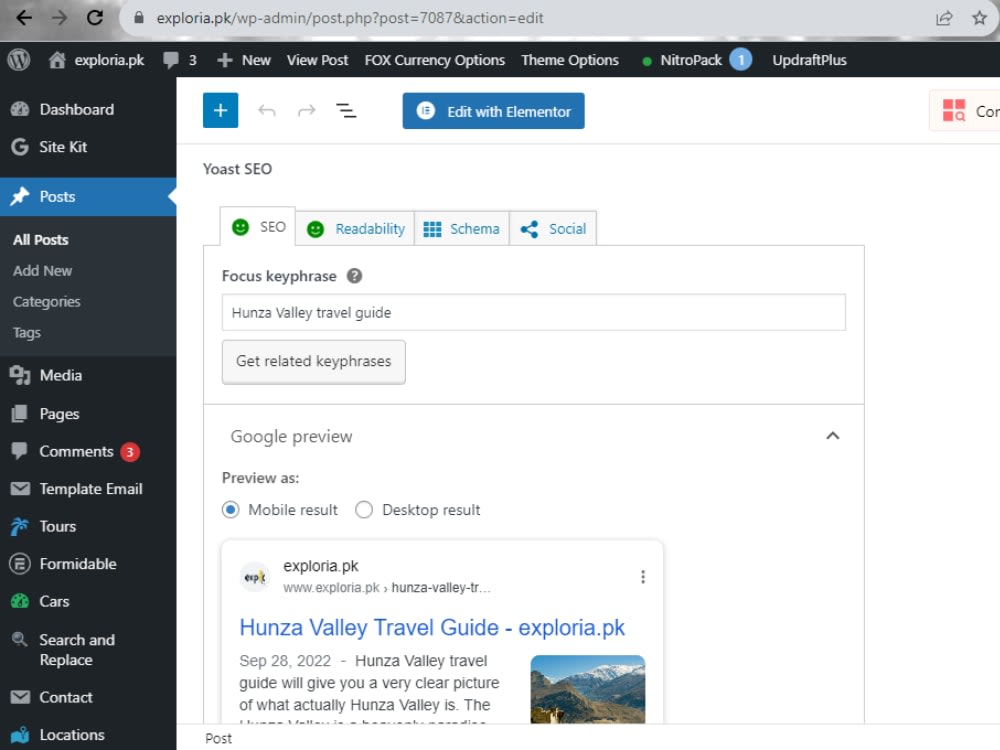
Task: Click the Hunza Valley Travel Guide preview title
Action: coord(432,628)
